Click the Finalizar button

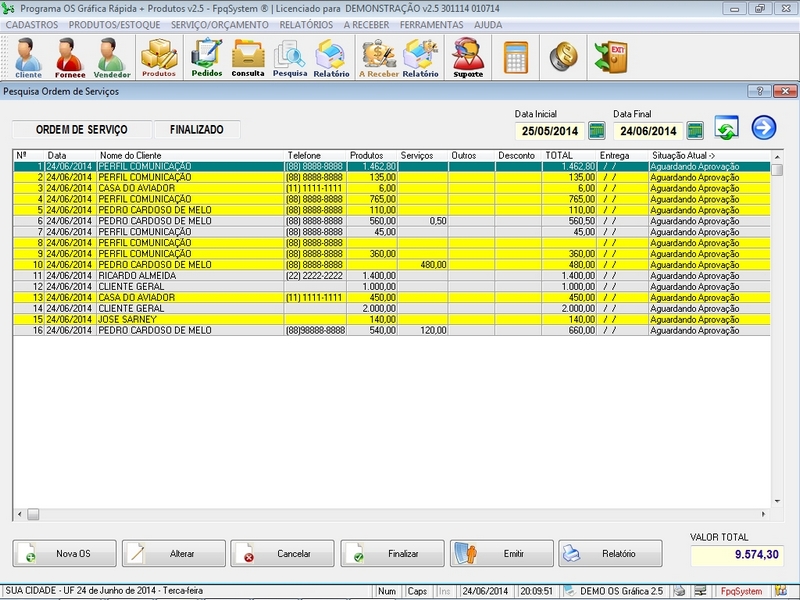point(392,553)
